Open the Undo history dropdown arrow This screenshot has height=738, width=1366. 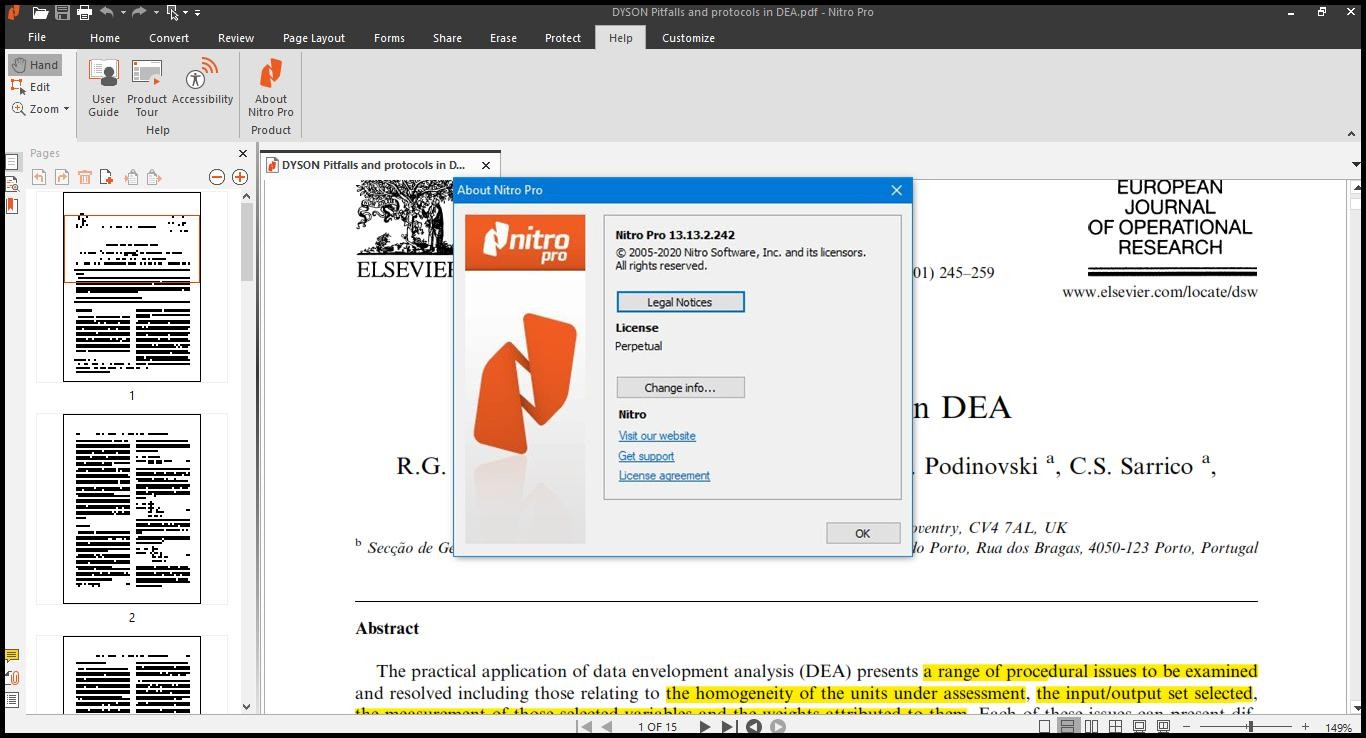click(123, 13)
